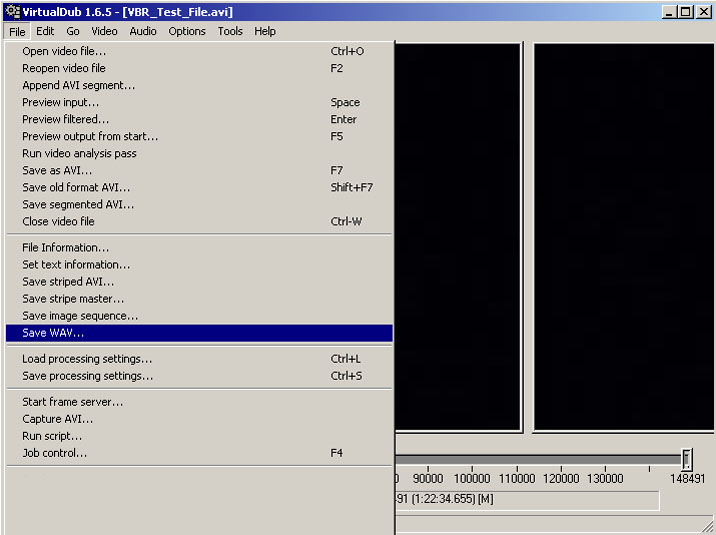Open the File menu
716x535 pixels.
point(17,31)
